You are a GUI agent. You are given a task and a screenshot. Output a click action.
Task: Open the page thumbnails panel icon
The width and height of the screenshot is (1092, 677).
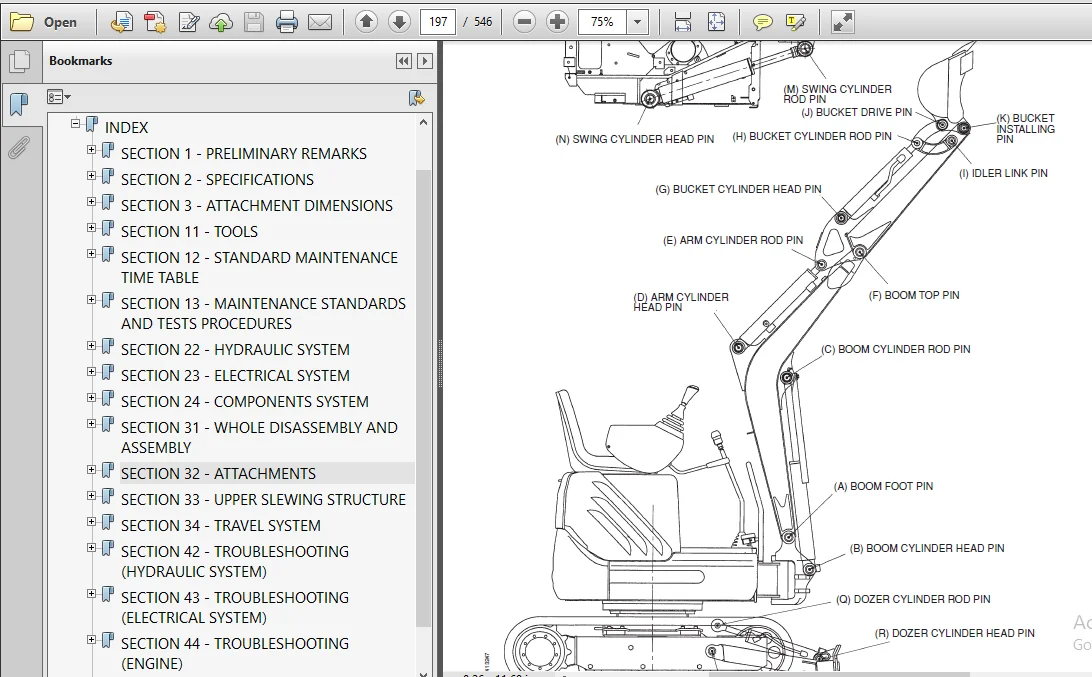pyautogui.click(x=20, y=61)
